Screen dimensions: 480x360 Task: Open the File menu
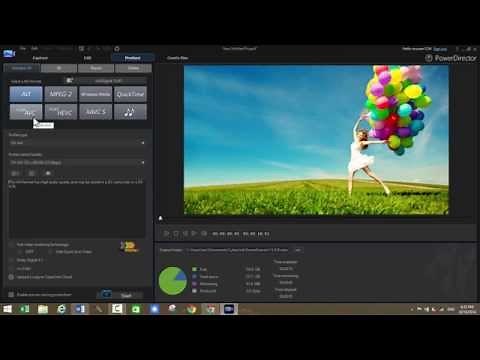click(23, 48)
